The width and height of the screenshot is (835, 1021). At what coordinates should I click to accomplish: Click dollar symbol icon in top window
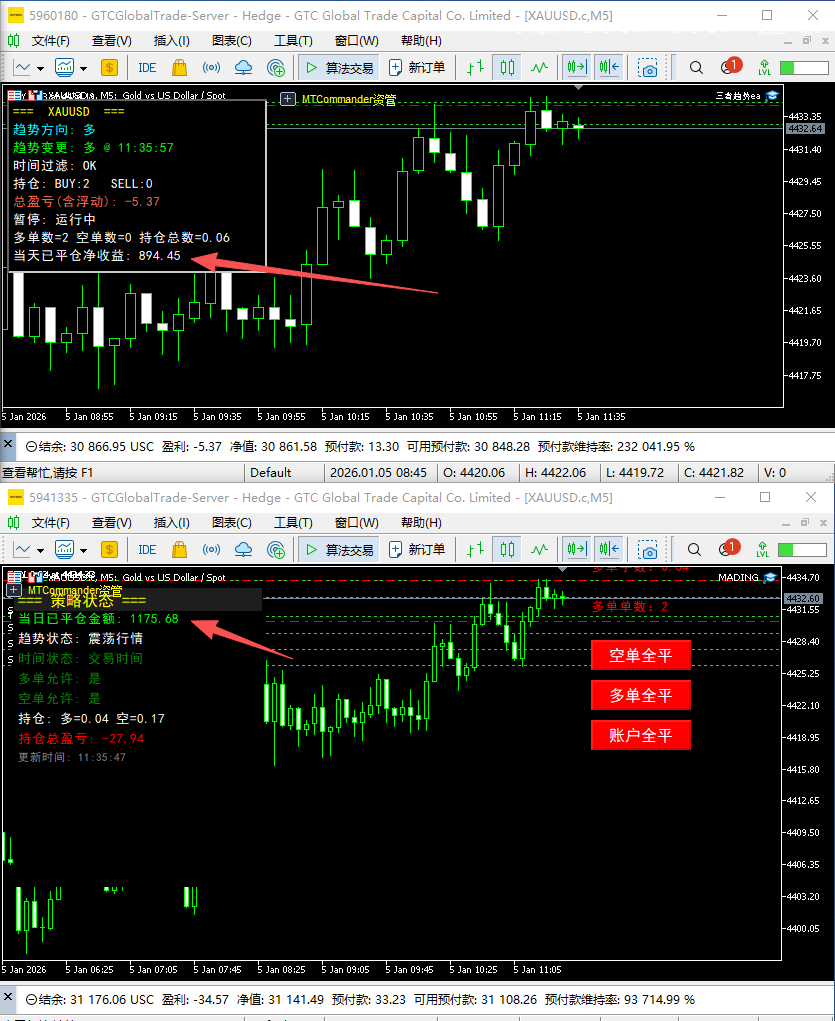(x=109, y=68)
